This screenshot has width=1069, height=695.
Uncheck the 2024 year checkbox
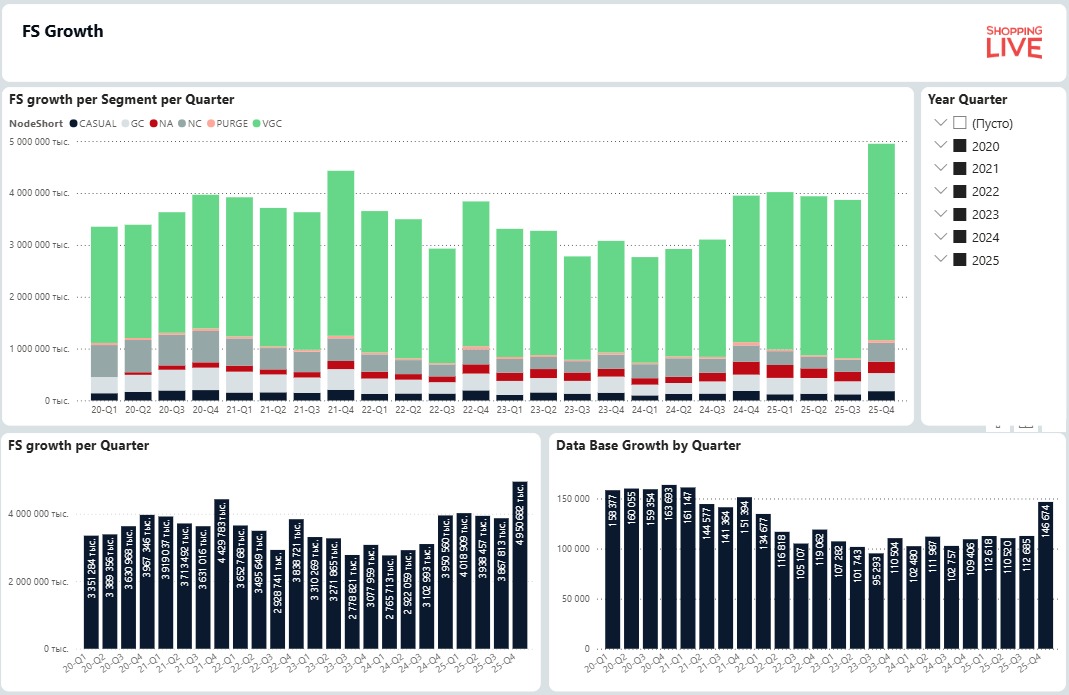960,237
